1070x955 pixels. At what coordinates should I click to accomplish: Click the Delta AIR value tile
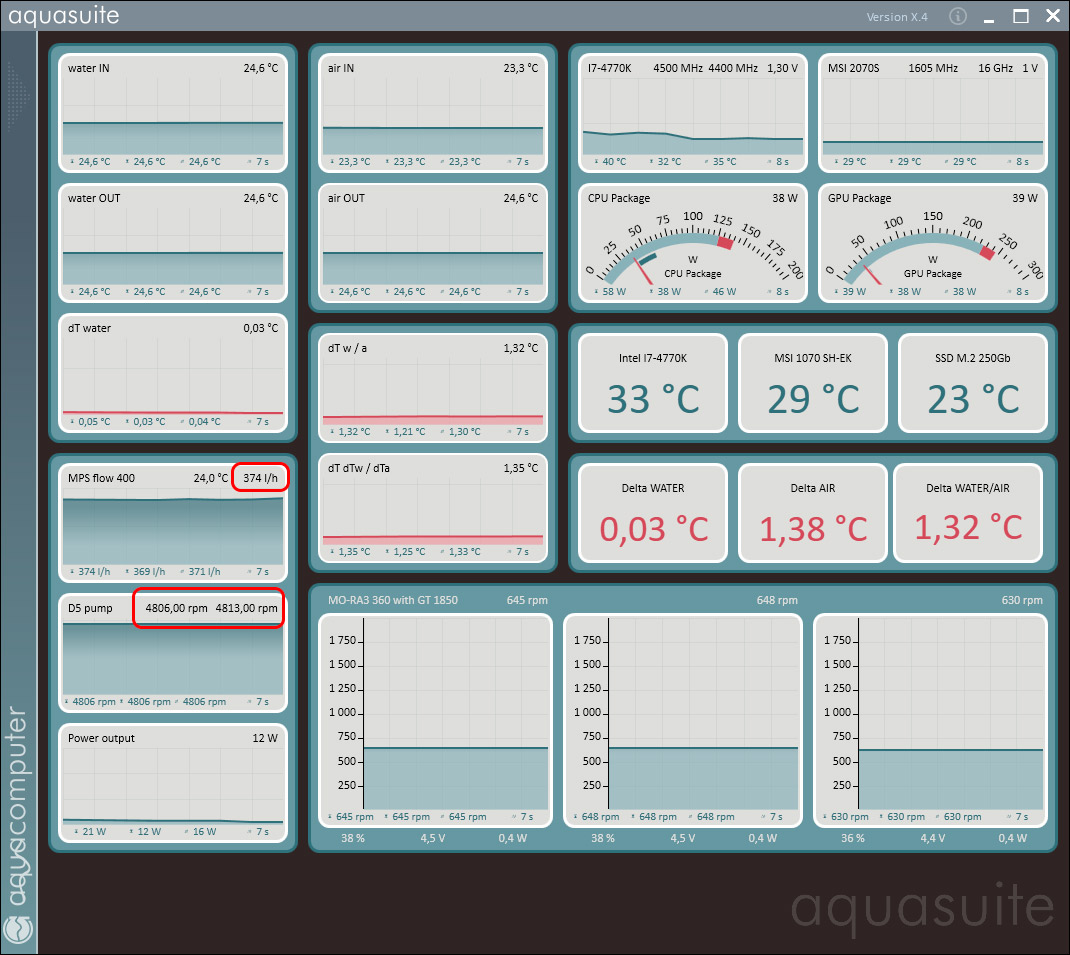click(813, 513)
